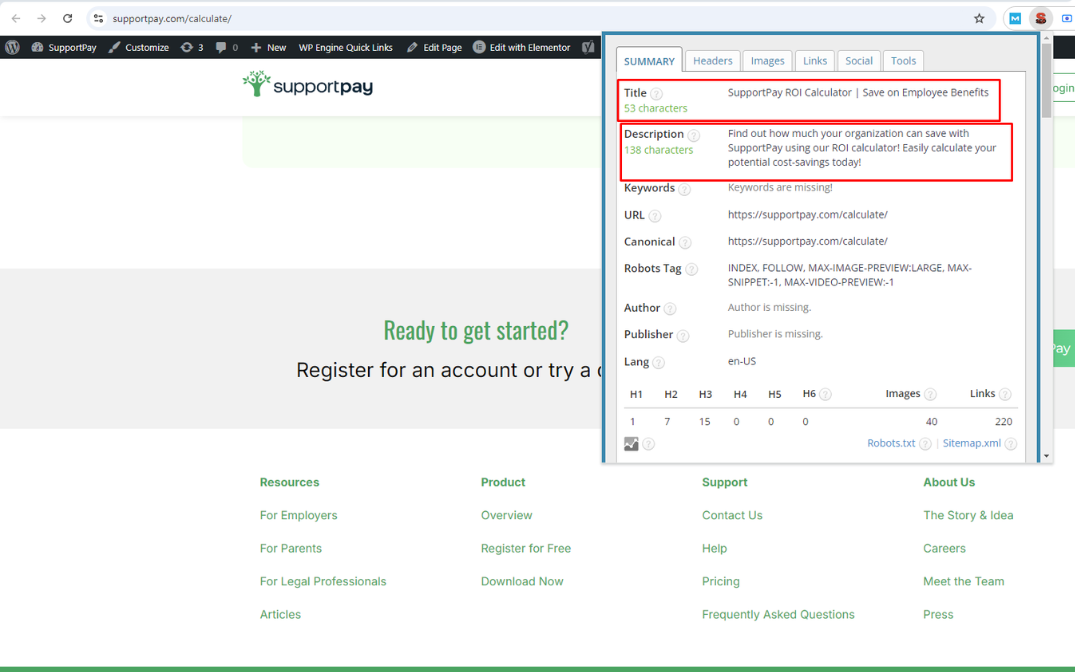Open the Robots.txt link
Viewport: 1075px width, 672px height.
(890, 443)
